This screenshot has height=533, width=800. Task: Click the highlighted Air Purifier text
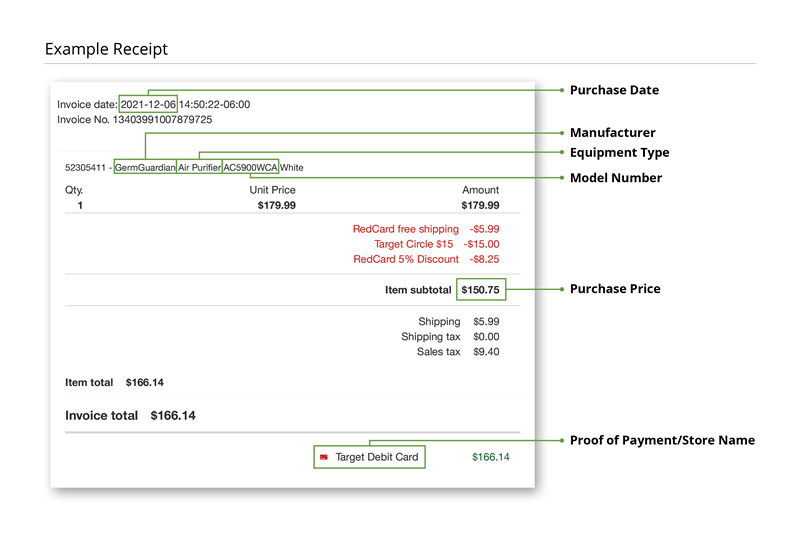[x=199, y=168]
